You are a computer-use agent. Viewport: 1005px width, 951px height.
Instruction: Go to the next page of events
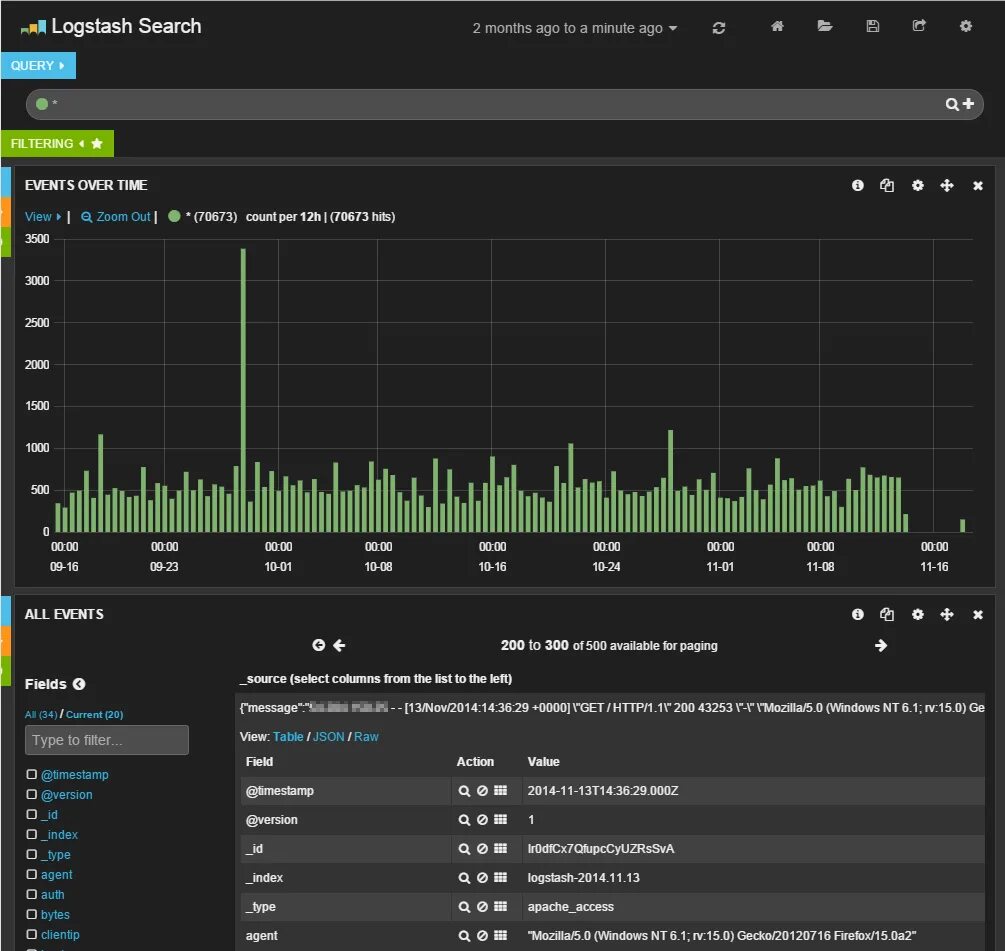pyautogui.click(x=881, y=645)
